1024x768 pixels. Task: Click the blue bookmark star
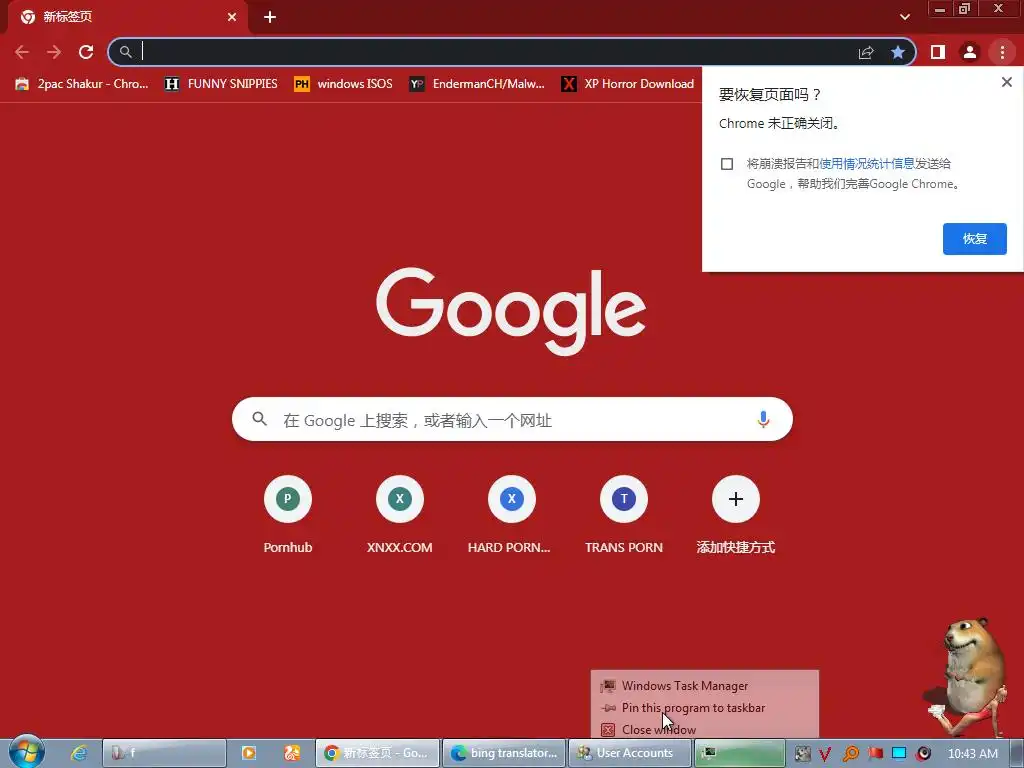pyautogui.click(x=898, y=52)
